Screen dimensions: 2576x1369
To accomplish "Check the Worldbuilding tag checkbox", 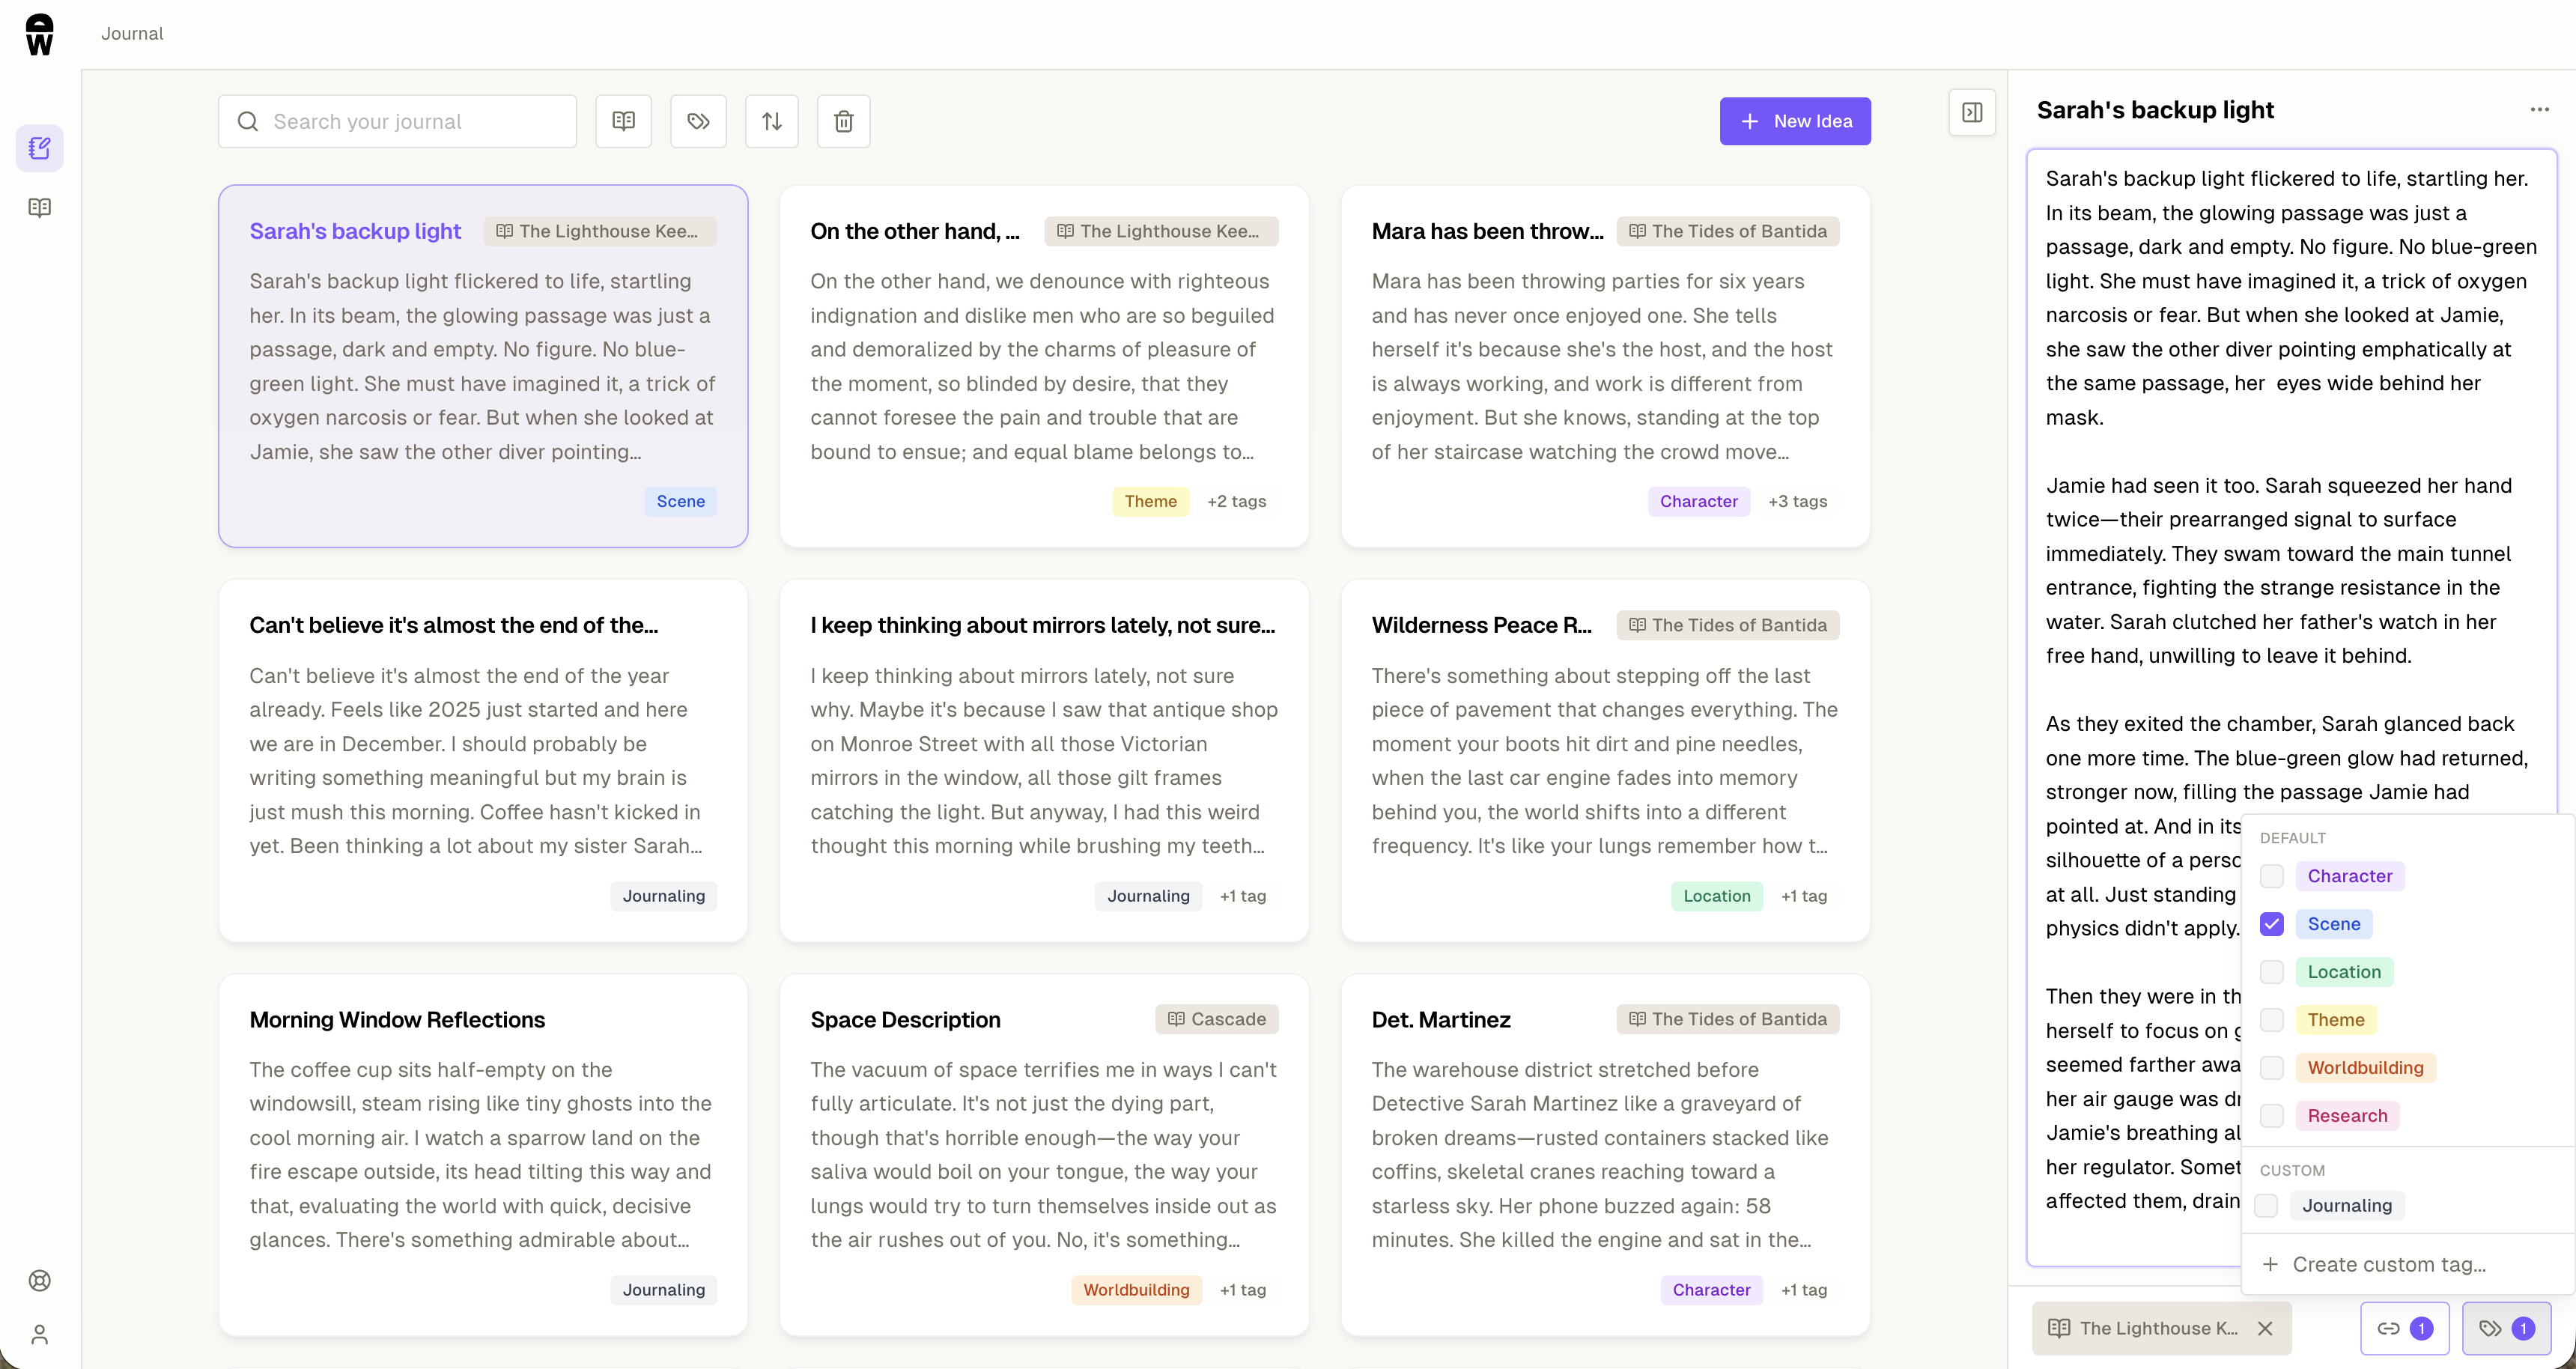I will point(2272,1068).
